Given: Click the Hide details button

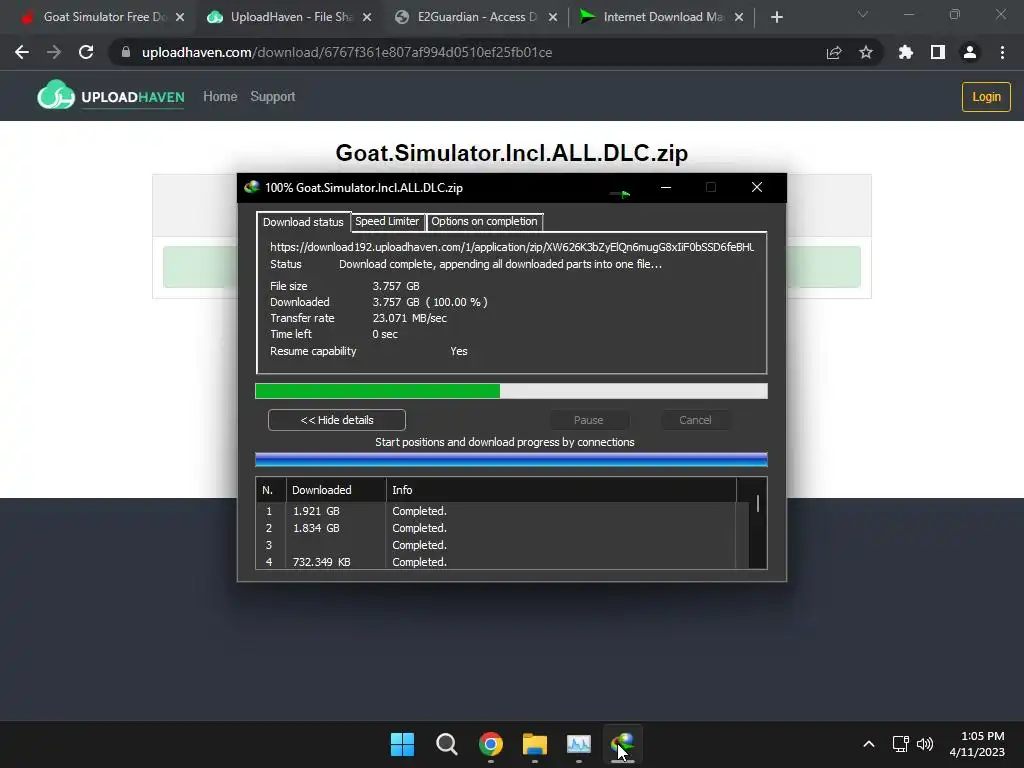Looking at the screenshot, I should pos(337,420).
